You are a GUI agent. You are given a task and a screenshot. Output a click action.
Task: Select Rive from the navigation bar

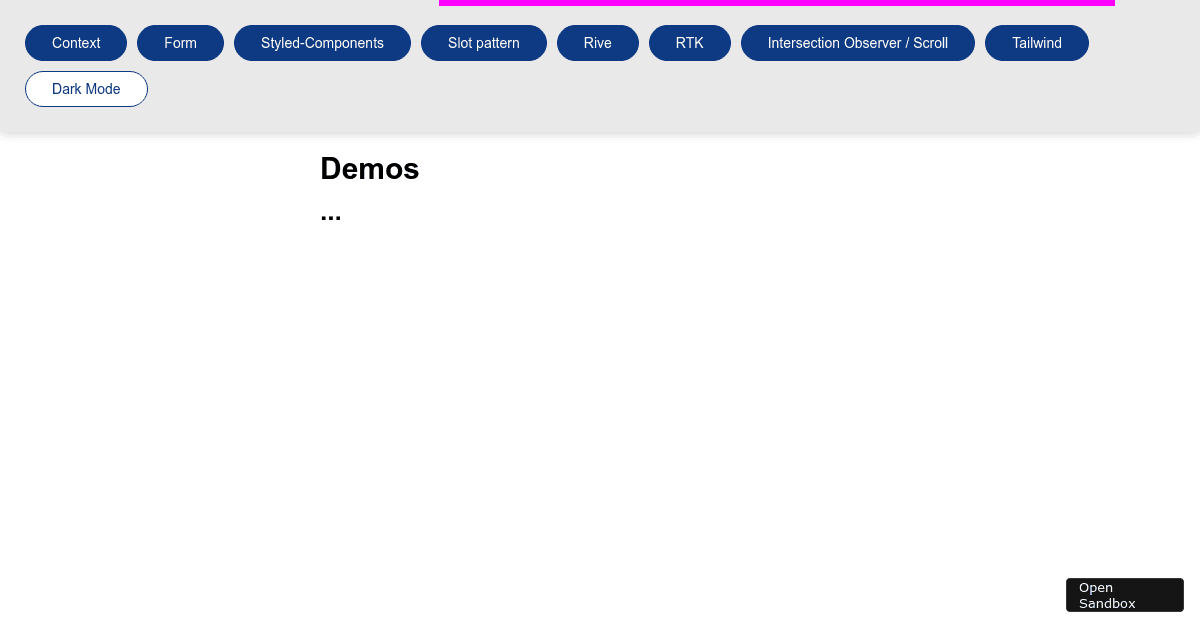click(x=597, y=43)
